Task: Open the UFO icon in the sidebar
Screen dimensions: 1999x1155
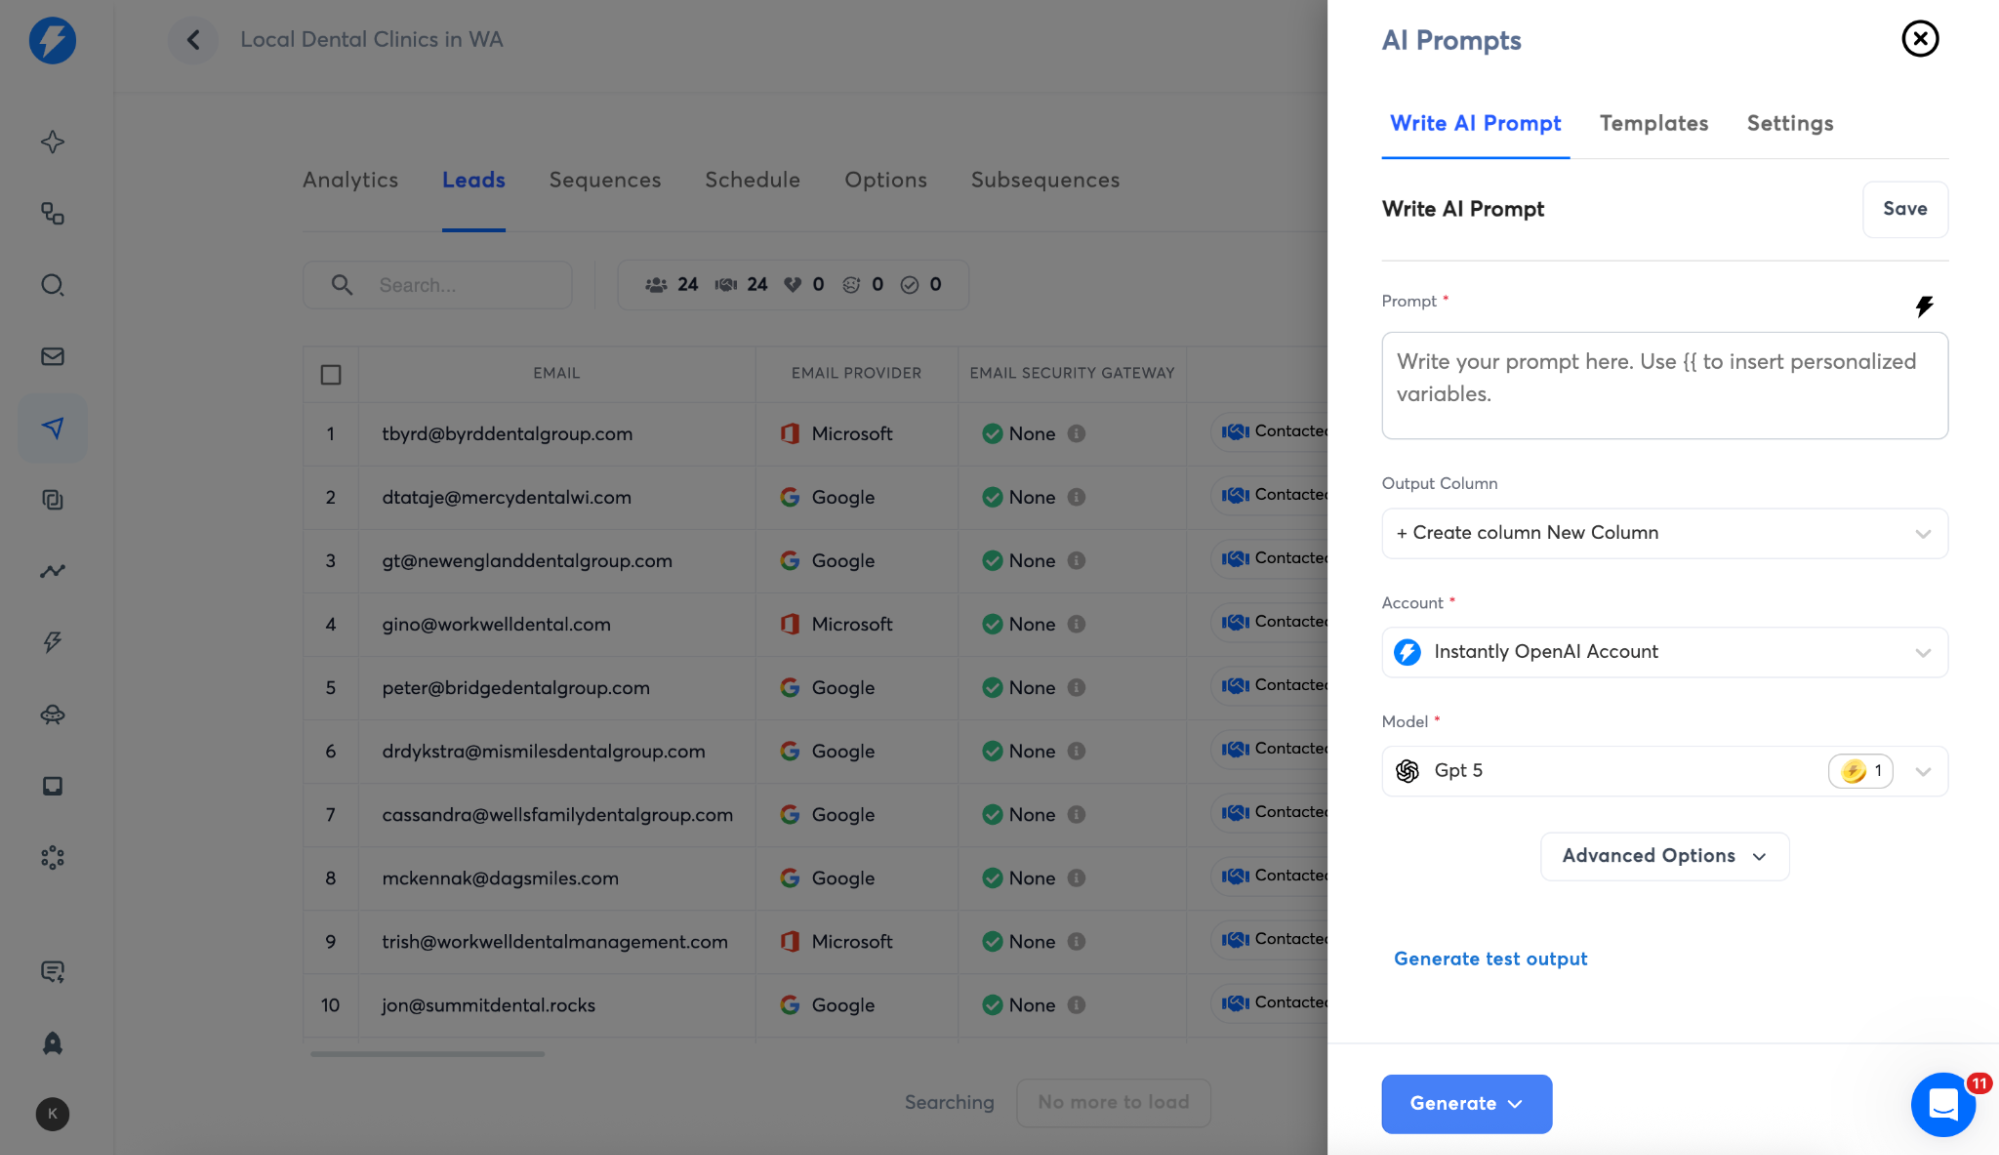Action: pos(52,714)
